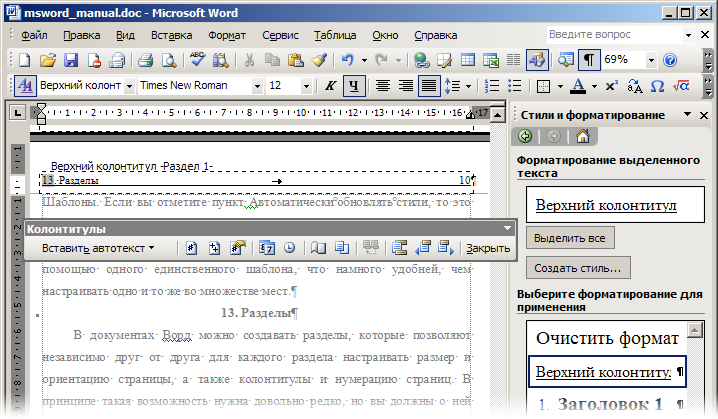Show previous header section icon
Screen dimensions: 718x419
click(422, 248)
